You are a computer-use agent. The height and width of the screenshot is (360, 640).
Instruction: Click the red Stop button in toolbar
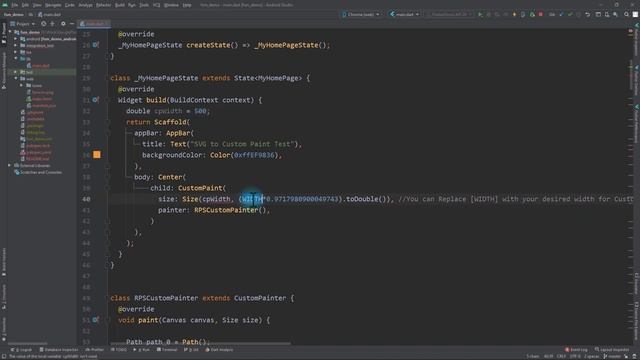[x=541, y=14]
